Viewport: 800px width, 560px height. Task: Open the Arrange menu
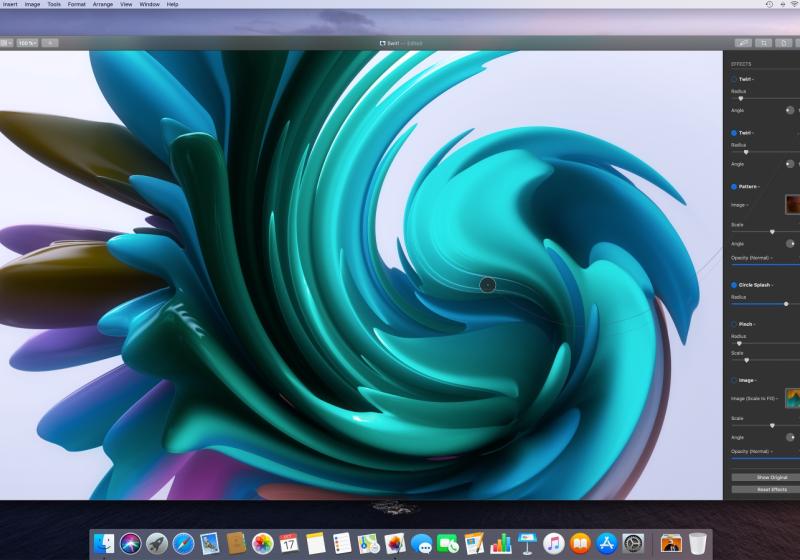pyautogui.click(x=103, y=4)
